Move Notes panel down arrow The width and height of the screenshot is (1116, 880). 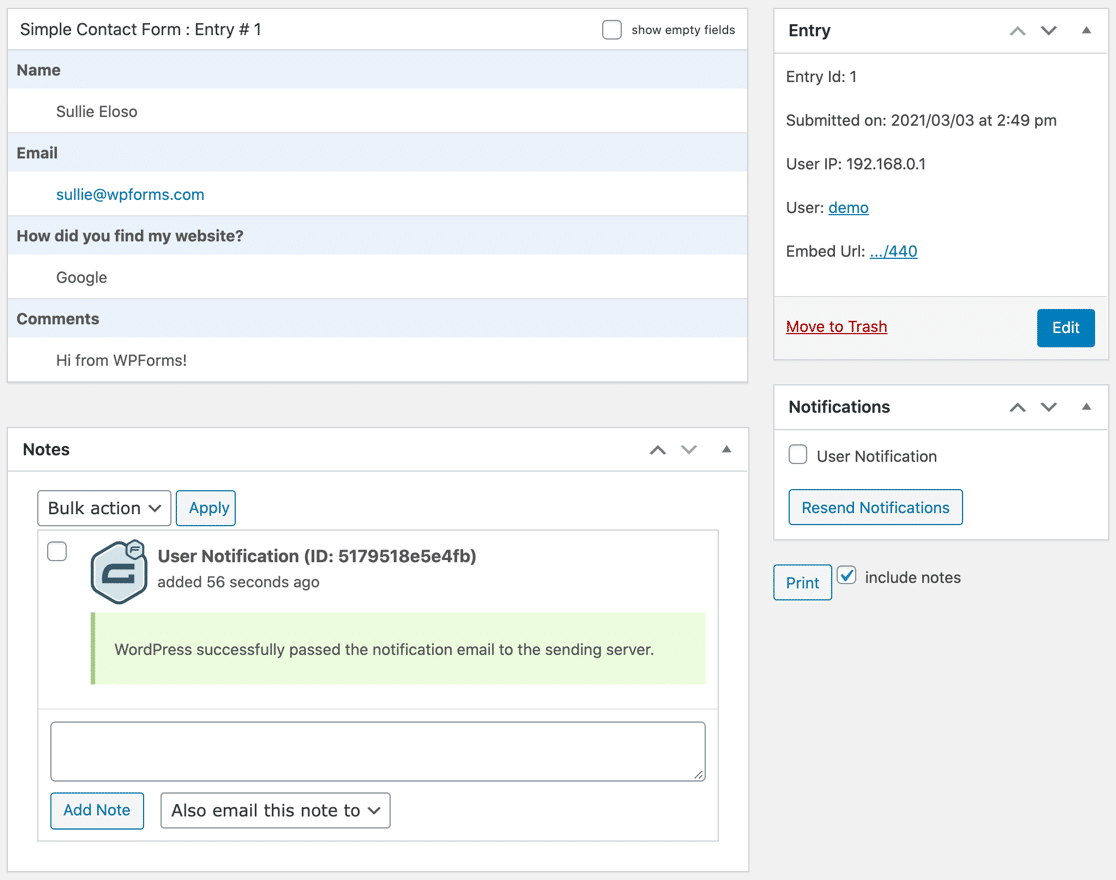tap(689, 450)
